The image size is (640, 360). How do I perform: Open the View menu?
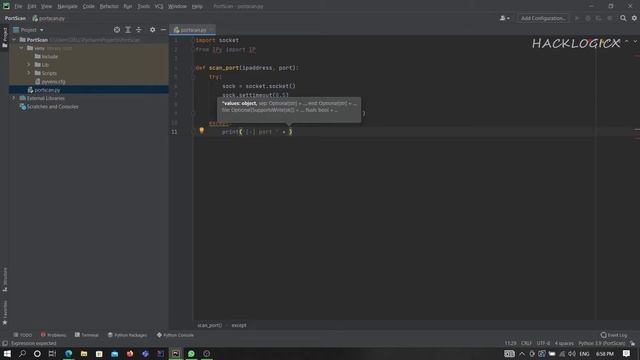pyautogui.click(x=46, y=7)
